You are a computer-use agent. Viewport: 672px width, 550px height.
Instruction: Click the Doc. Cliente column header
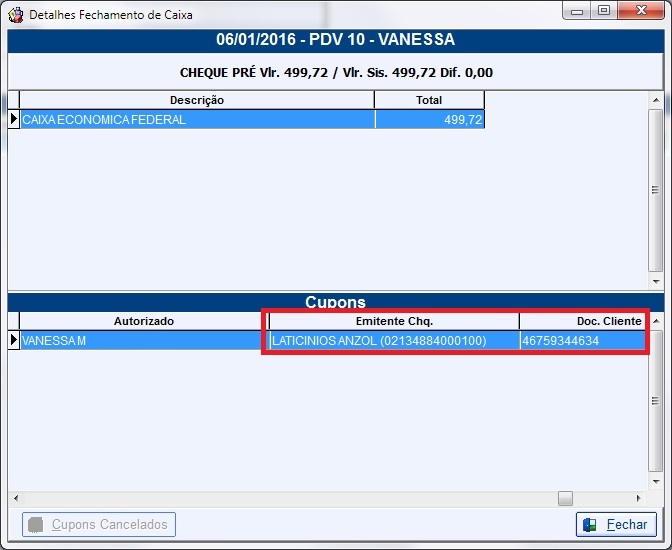582,321
